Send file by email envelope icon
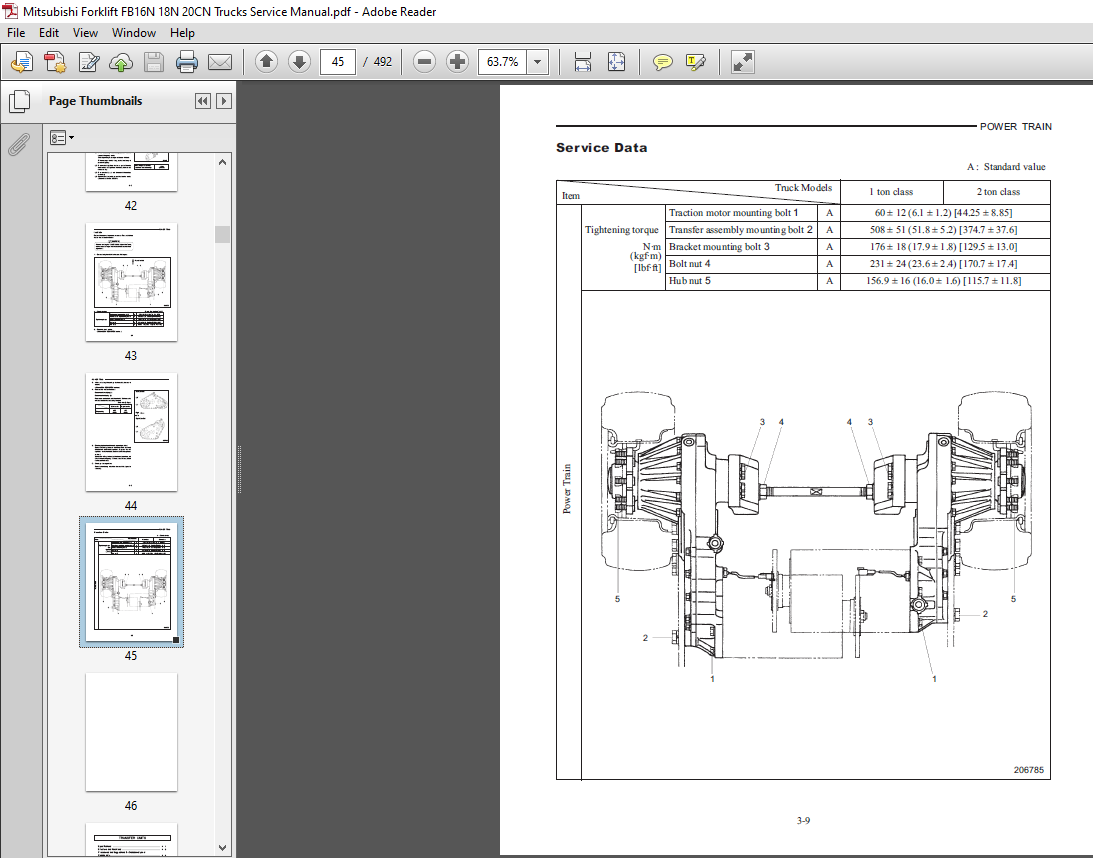 point(220,62)
